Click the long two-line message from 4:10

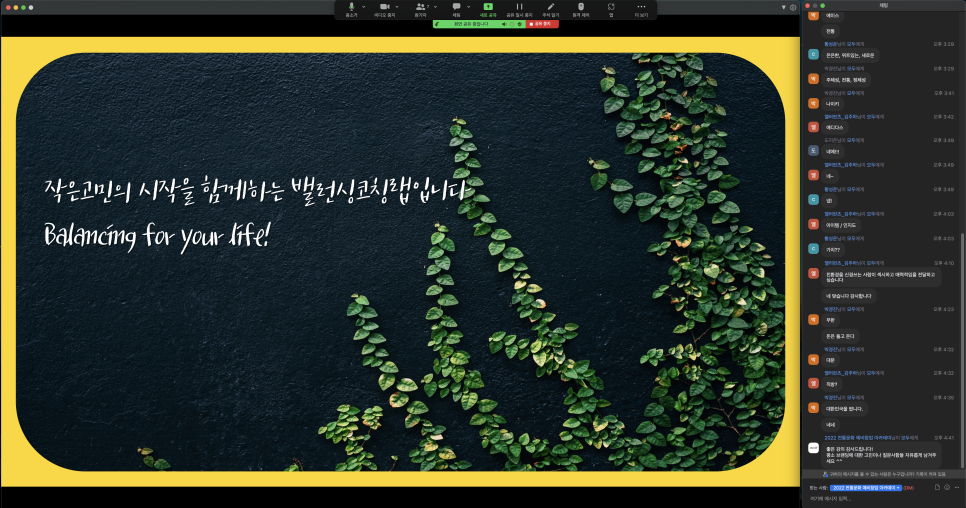tap(881, 277)
